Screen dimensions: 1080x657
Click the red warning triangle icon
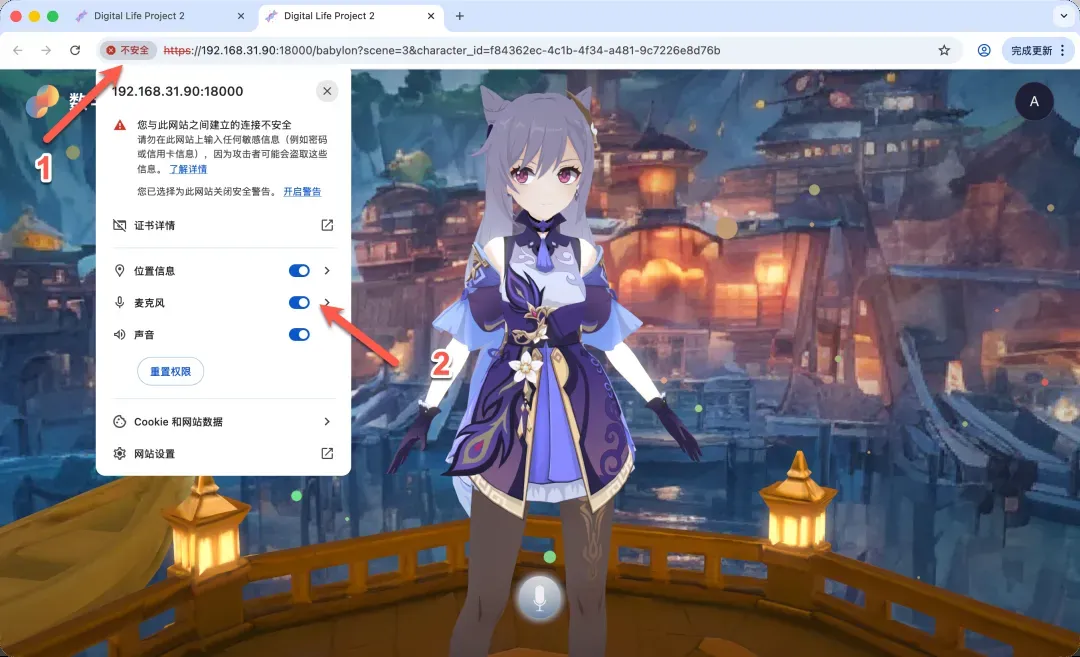(x=120, y=125)
